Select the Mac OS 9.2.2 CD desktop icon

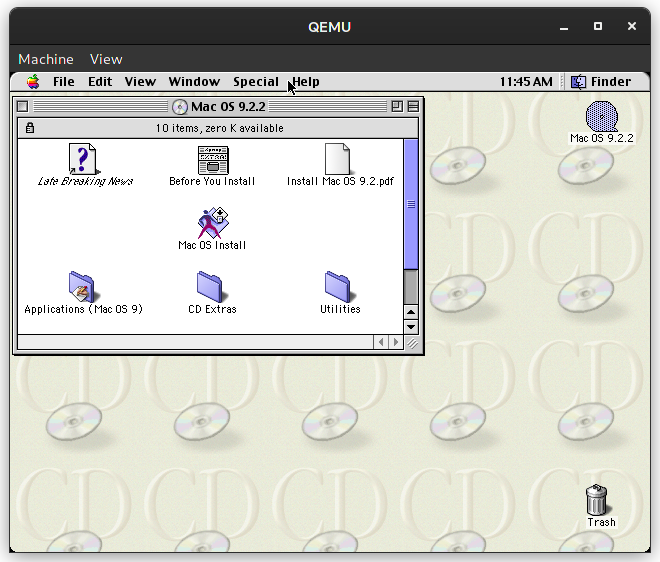601,116
